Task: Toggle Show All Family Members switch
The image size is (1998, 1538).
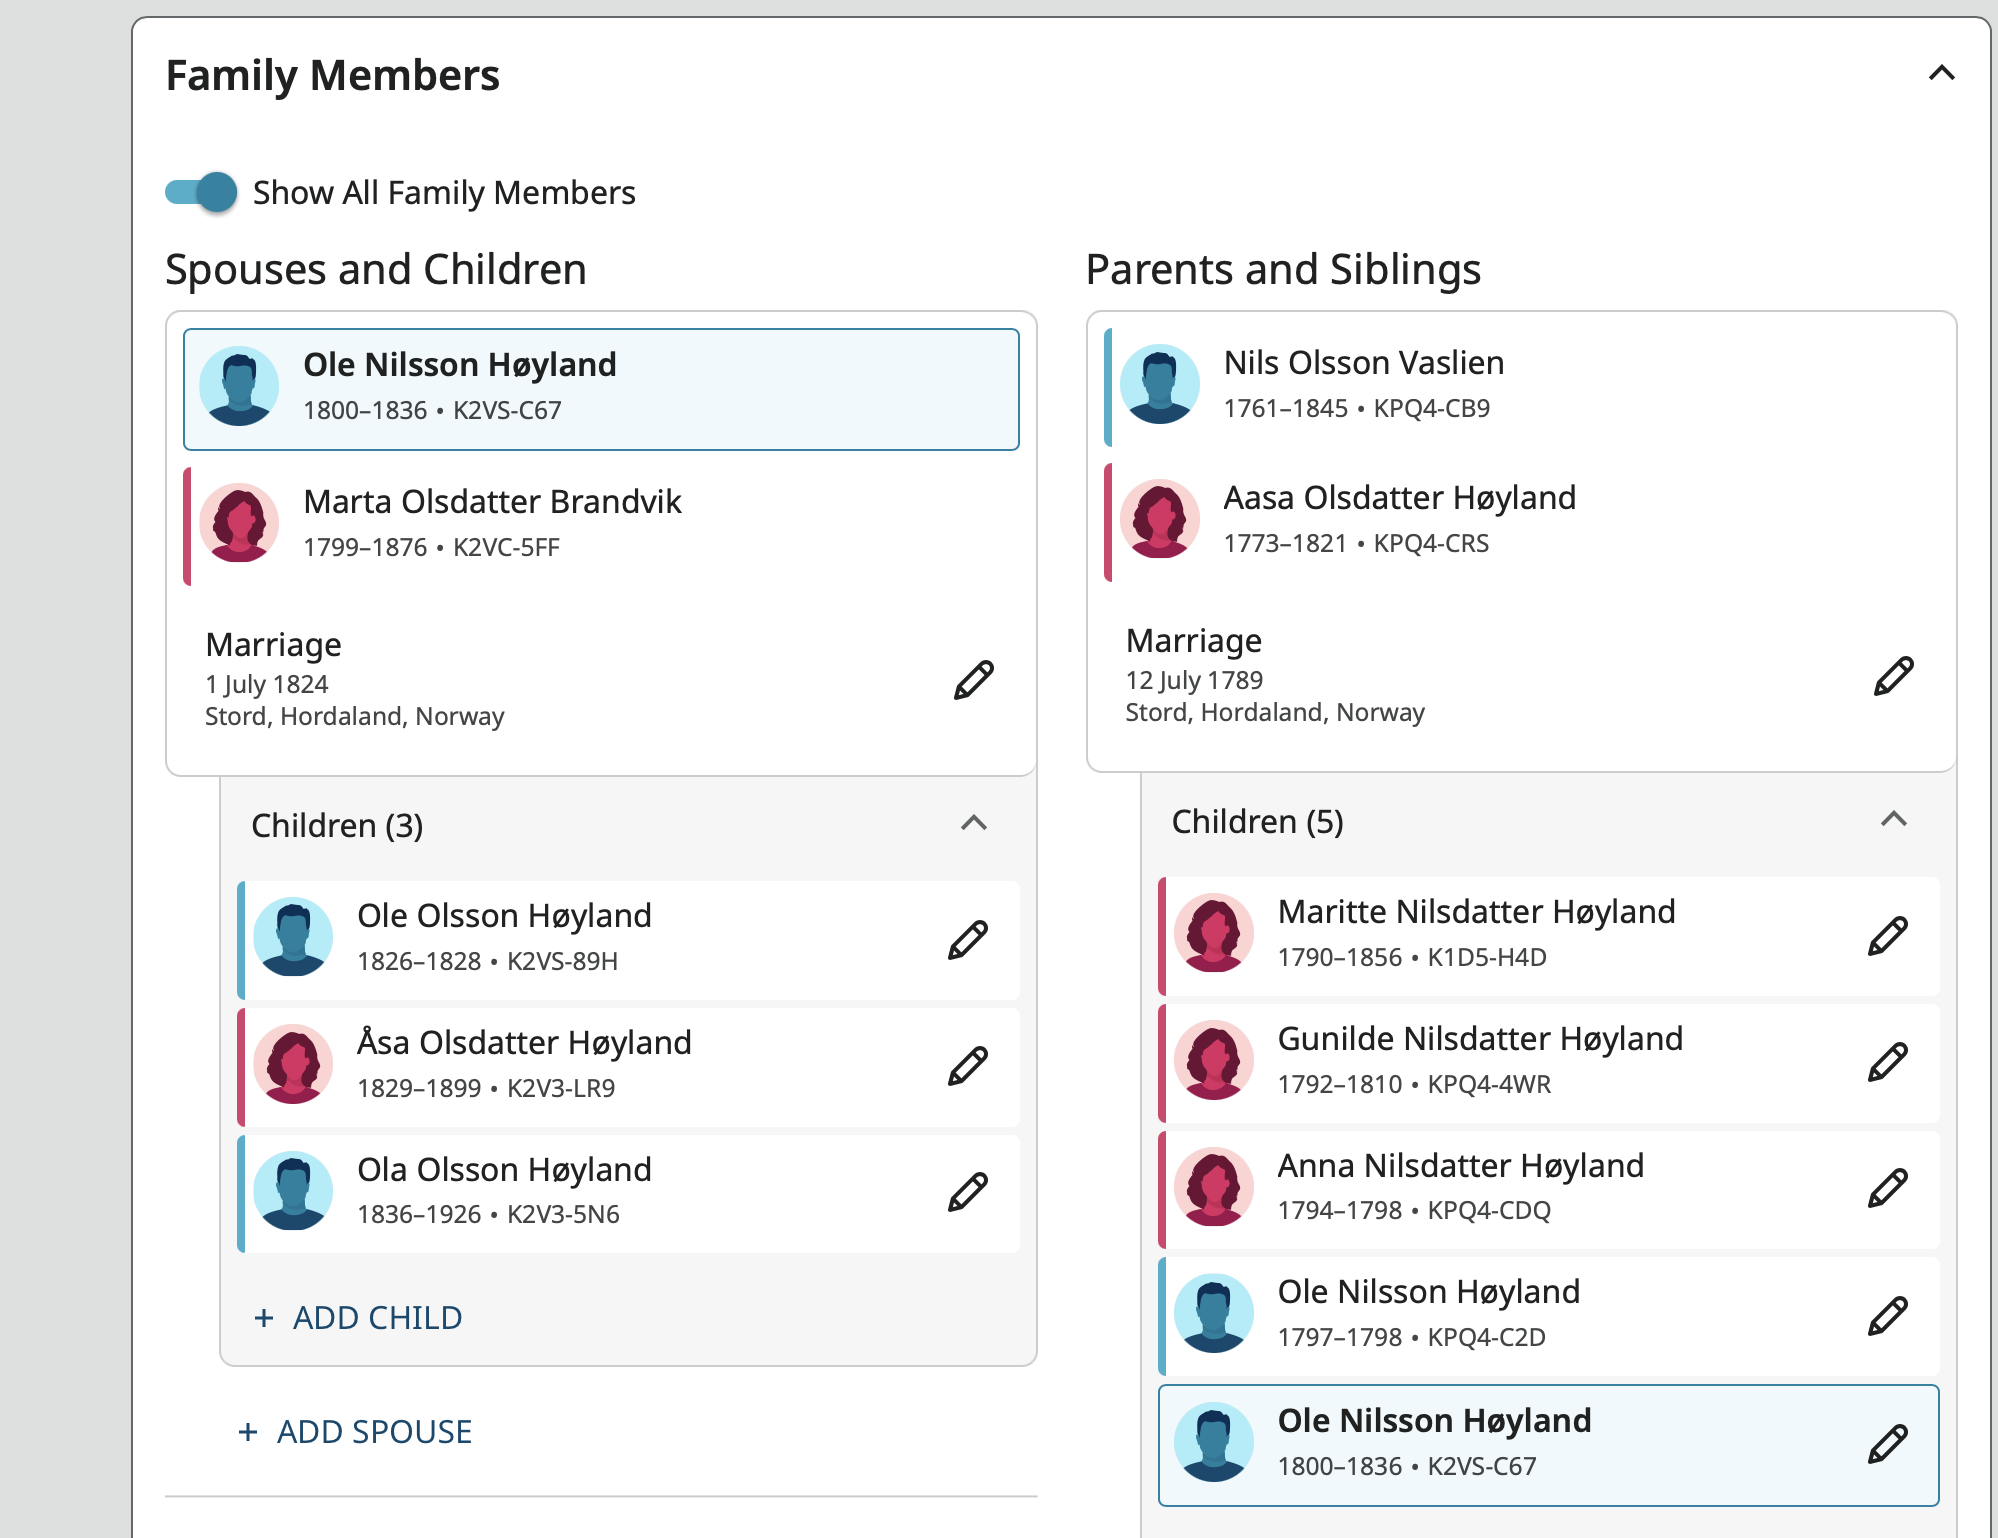Action: (202, 192)
